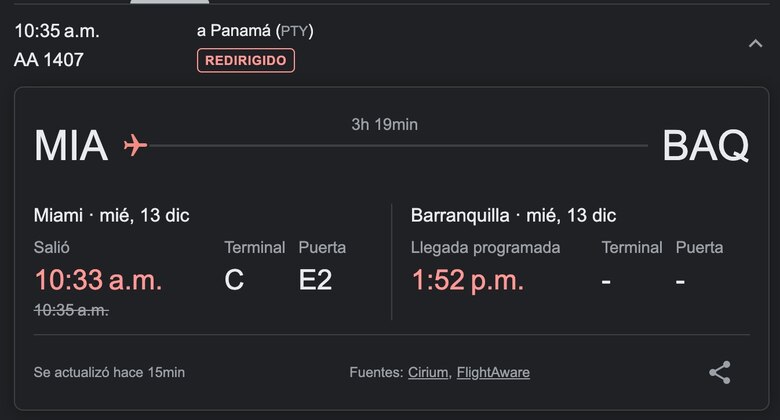Click the REDIRIGIDO status badge

pos(246,60)
